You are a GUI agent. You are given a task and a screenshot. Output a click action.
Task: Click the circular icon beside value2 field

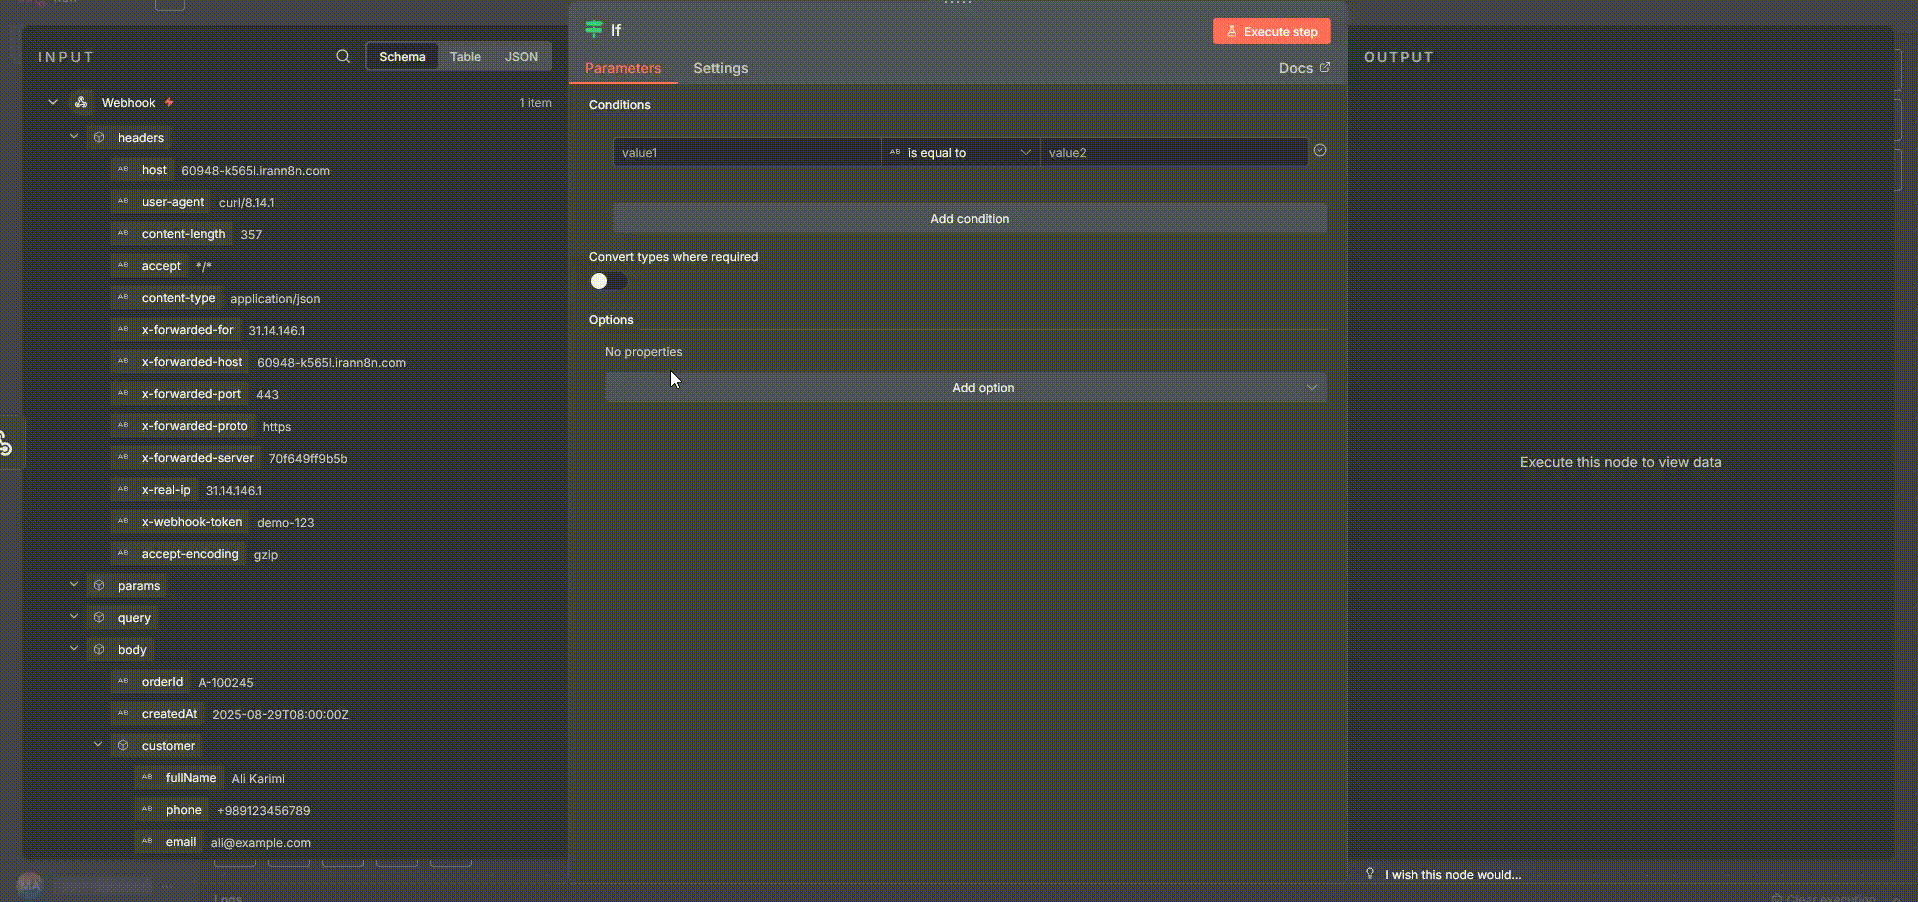point(1320,151)
